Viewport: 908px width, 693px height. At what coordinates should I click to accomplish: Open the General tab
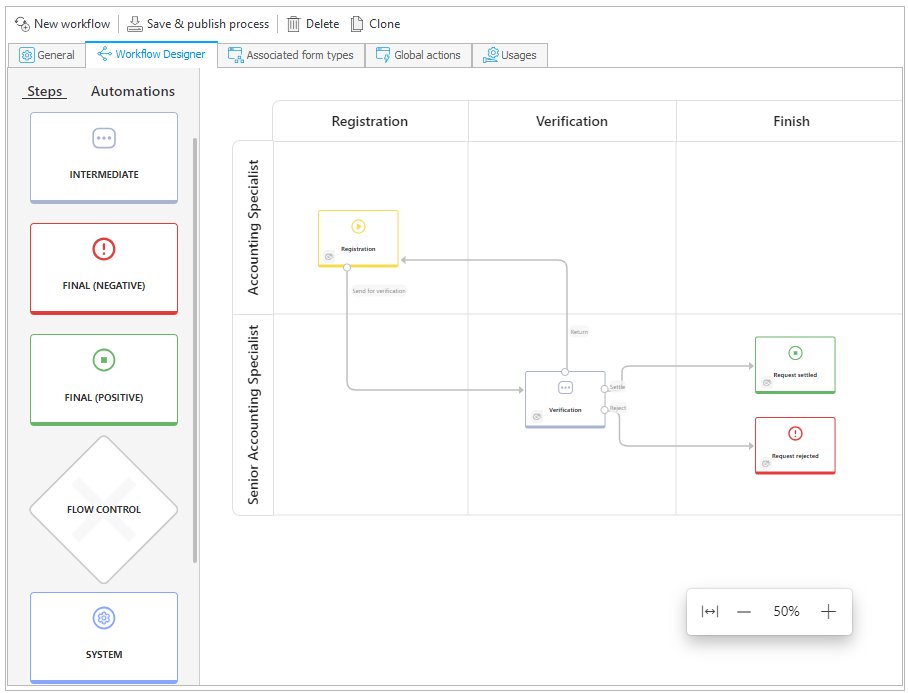click(47, 55)
